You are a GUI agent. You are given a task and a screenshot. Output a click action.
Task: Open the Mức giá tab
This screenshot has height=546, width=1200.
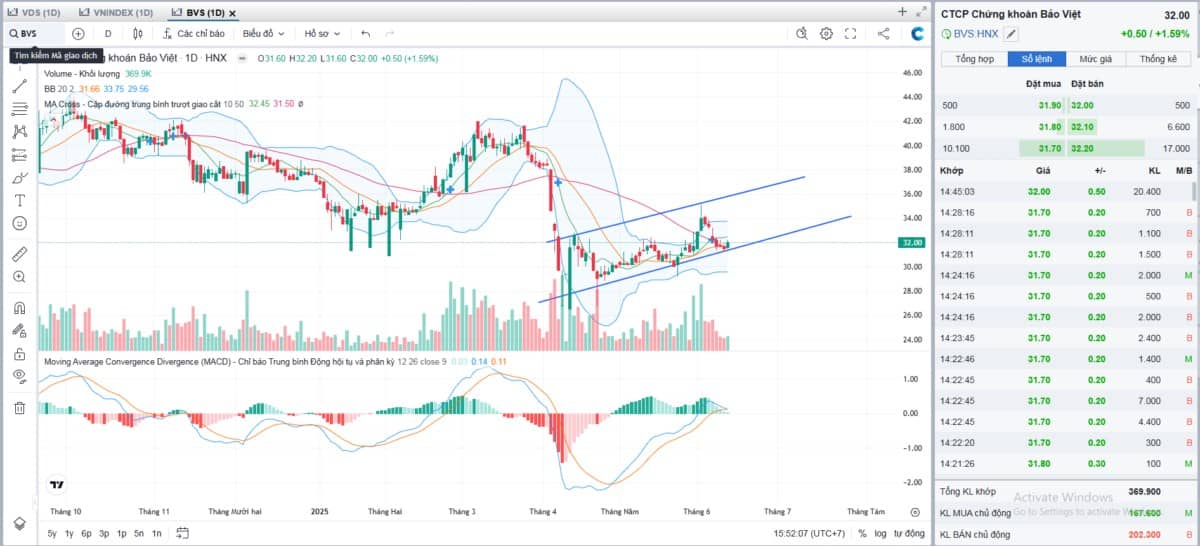coord(1096,59)
